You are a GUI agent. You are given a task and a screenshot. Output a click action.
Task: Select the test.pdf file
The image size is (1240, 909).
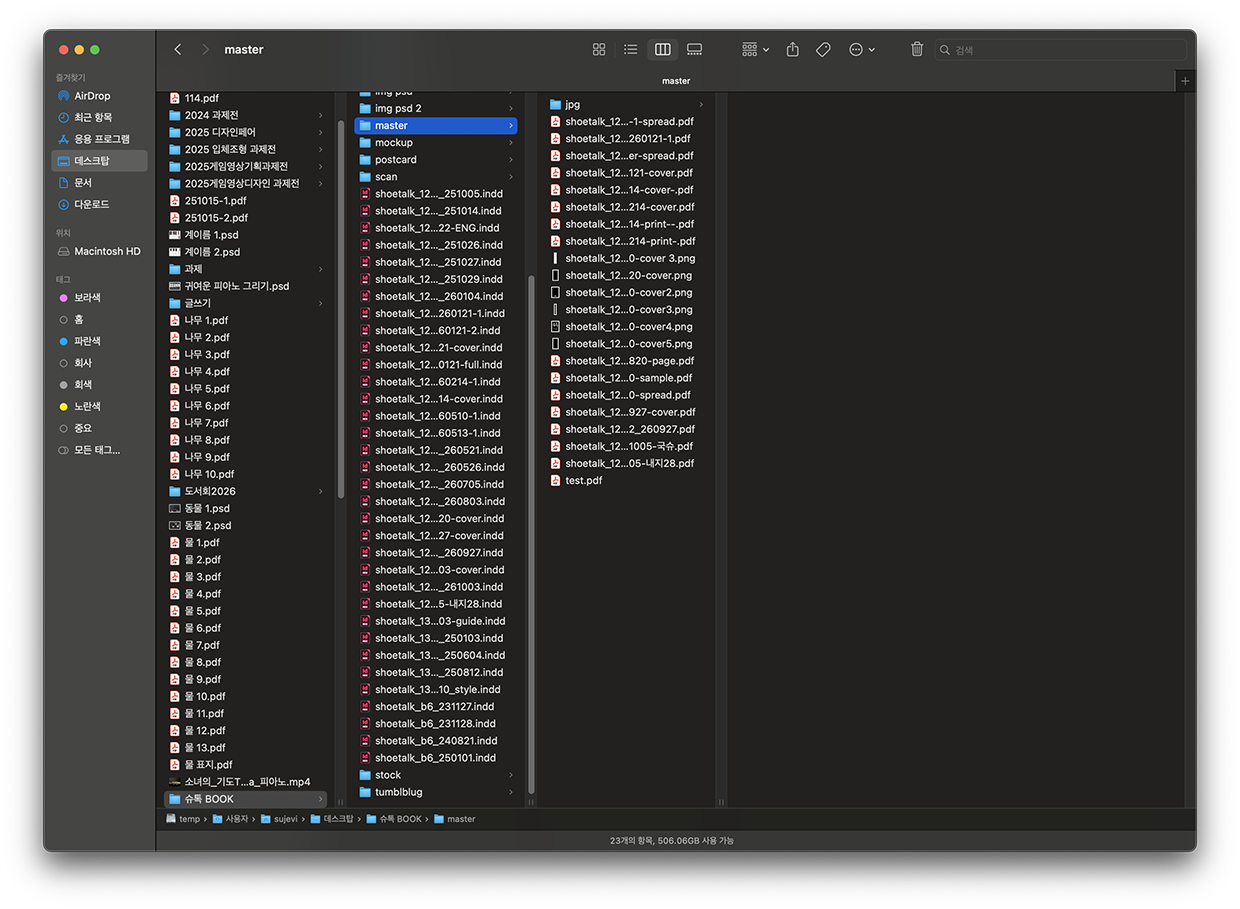coord(627,480)
